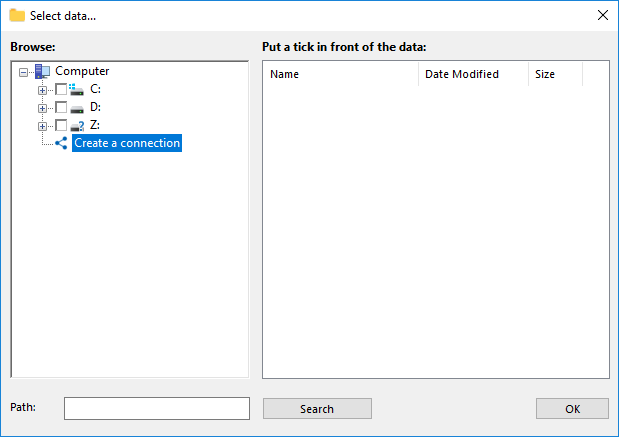Sort by the Size column header
This screenshot has height=437, width=619.
coord(555,74)
